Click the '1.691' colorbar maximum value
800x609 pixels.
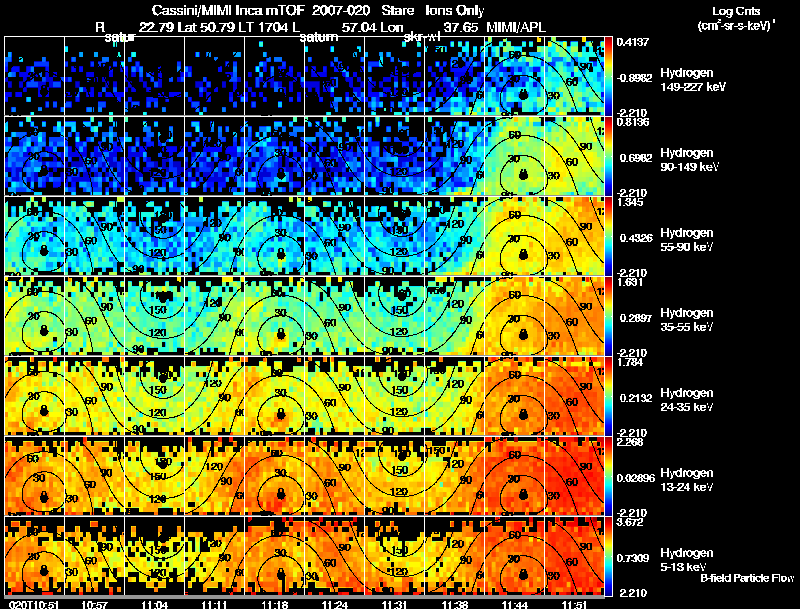coord(630,282)
